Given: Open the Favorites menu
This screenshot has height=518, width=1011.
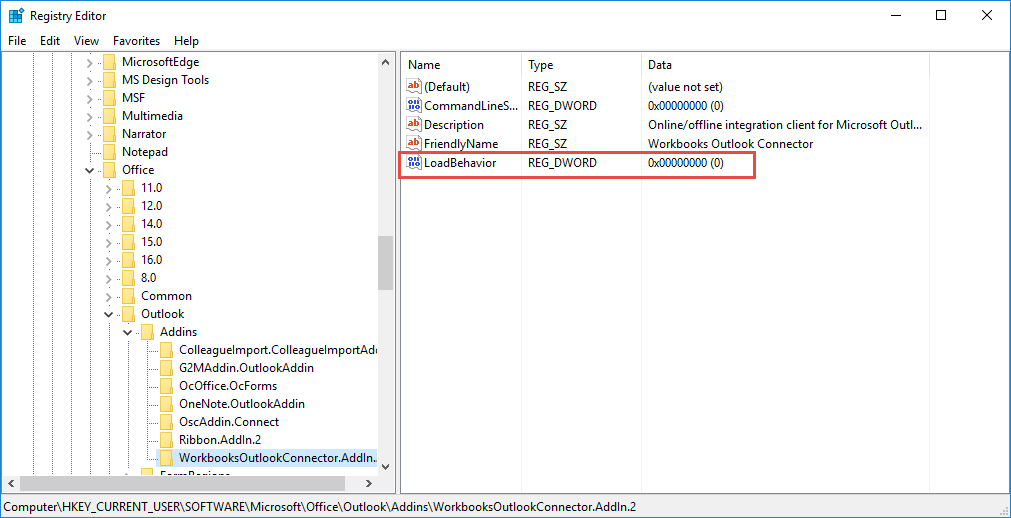Looking at the screenshot, I should (136, 41).
